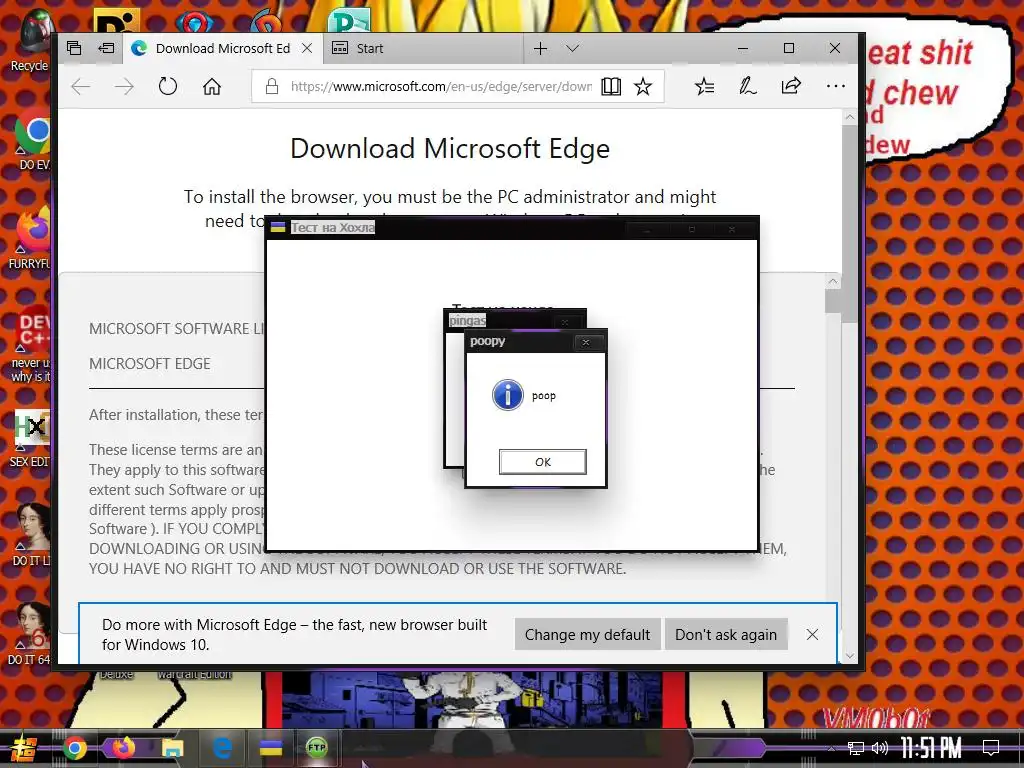Switch to Edge taskbar button
1024x768 pixels.
click(x=222, y=748)
